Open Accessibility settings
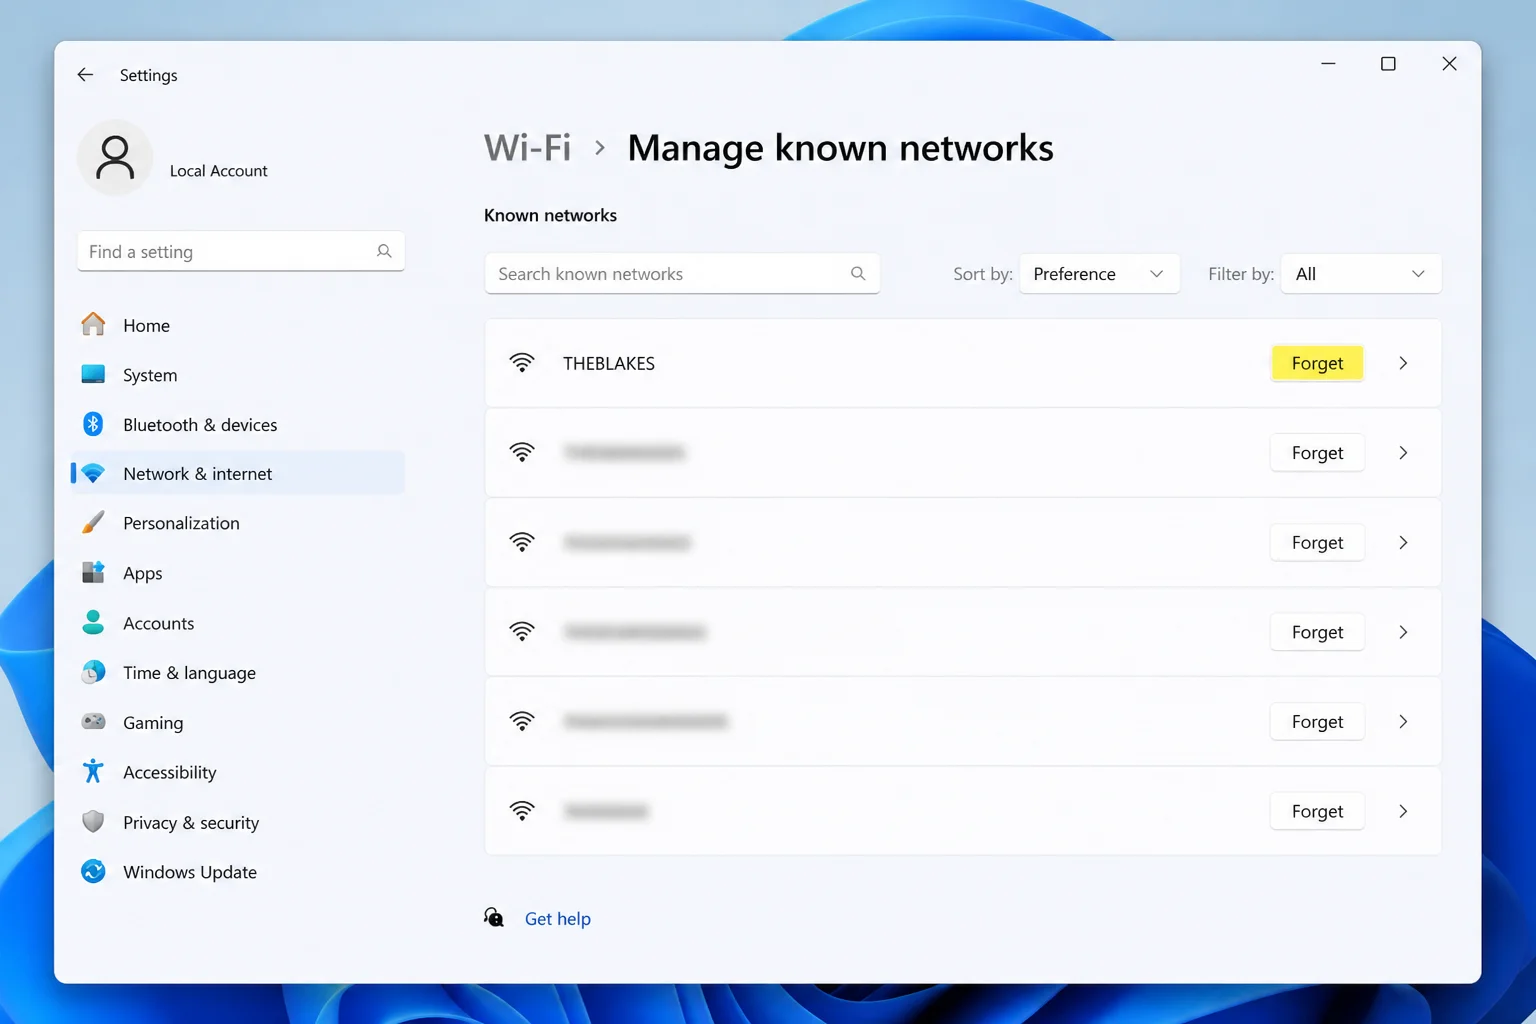Image resolution: width=1536 pixels, height=1024 pixels. pyautogui.click(x=238, y=772)
